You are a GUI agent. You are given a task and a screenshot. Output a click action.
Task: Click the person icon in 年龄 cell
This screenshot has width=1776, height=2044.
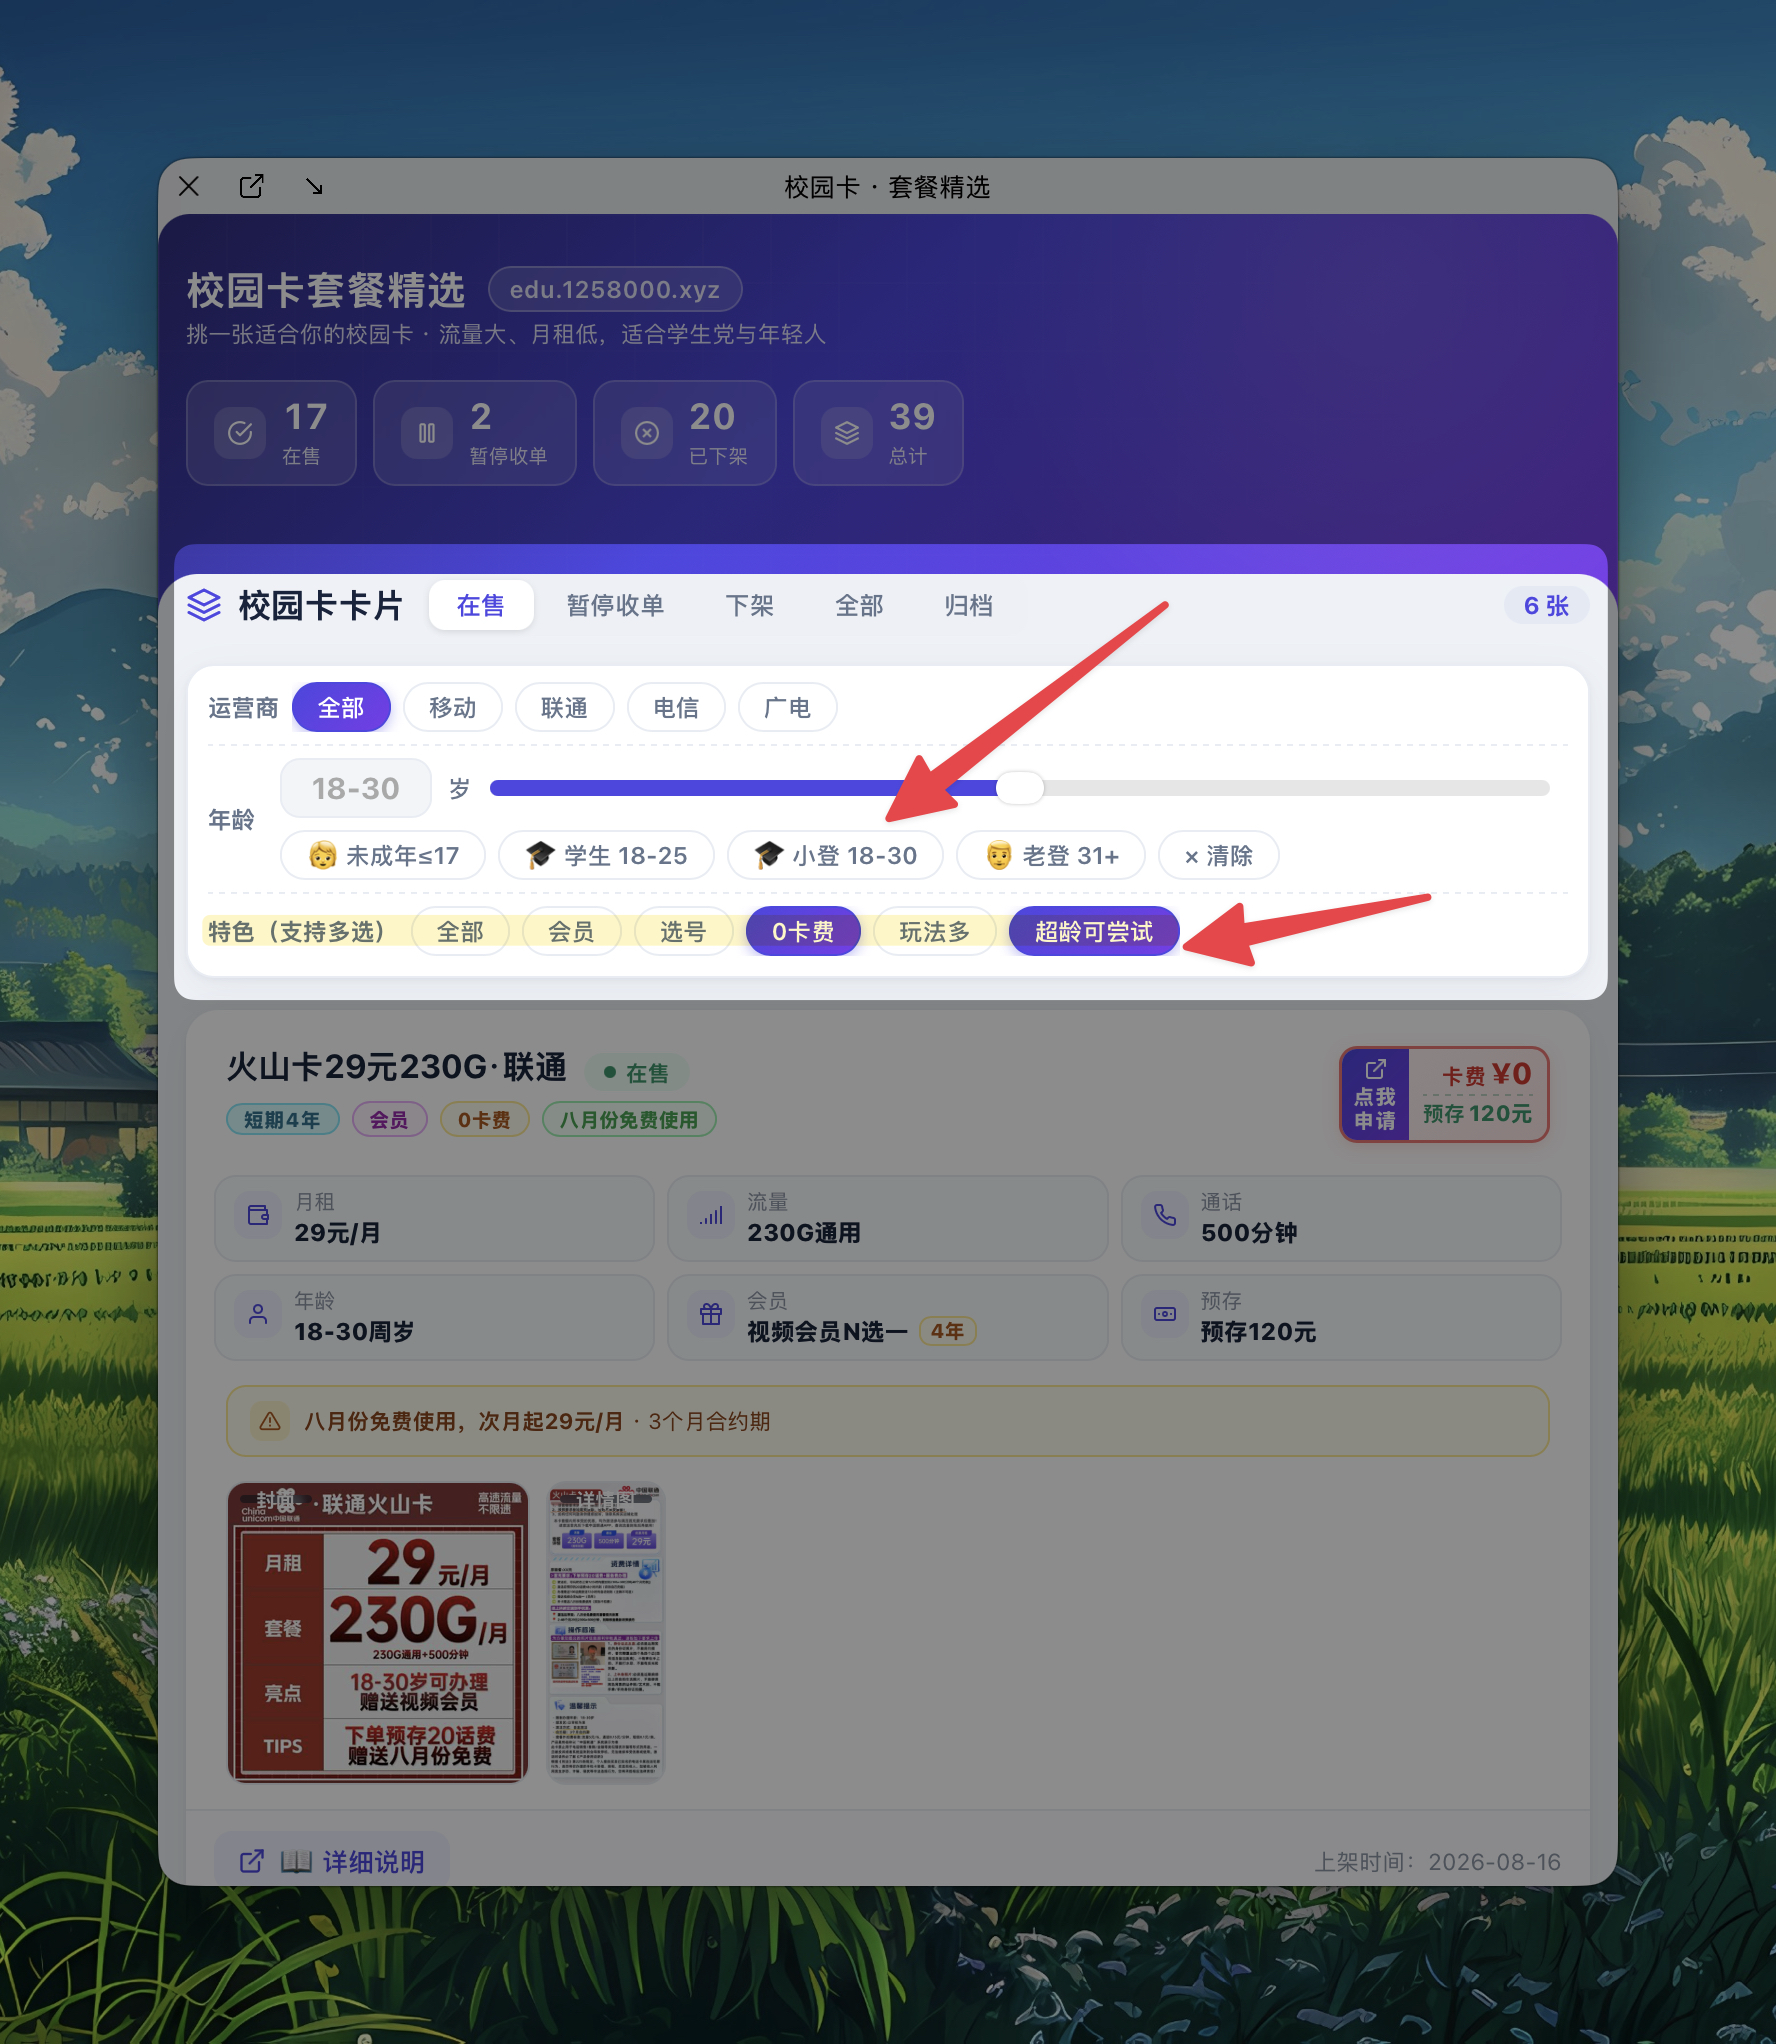pyautogui.click(x=258, y=1314)
